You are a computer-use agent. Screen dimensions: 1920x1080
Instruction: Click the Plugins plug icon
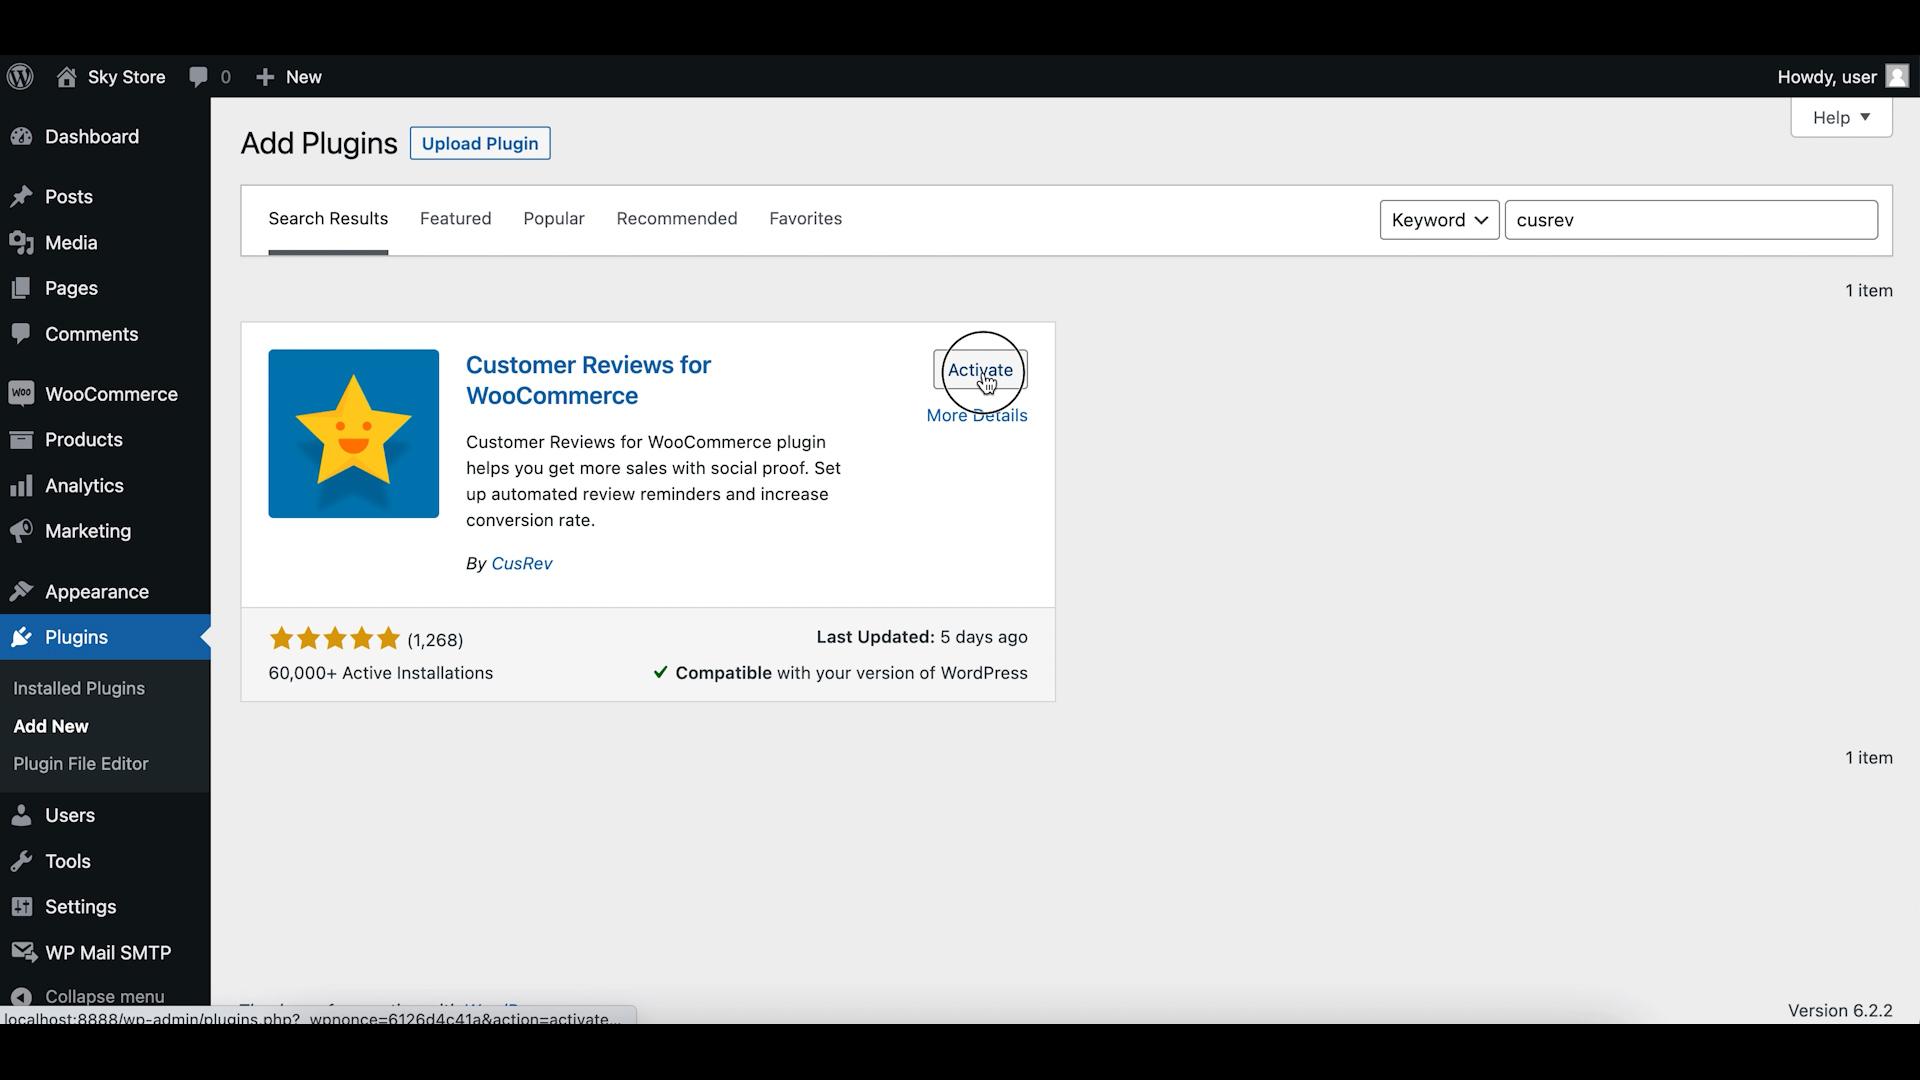[x=21, y=637]
